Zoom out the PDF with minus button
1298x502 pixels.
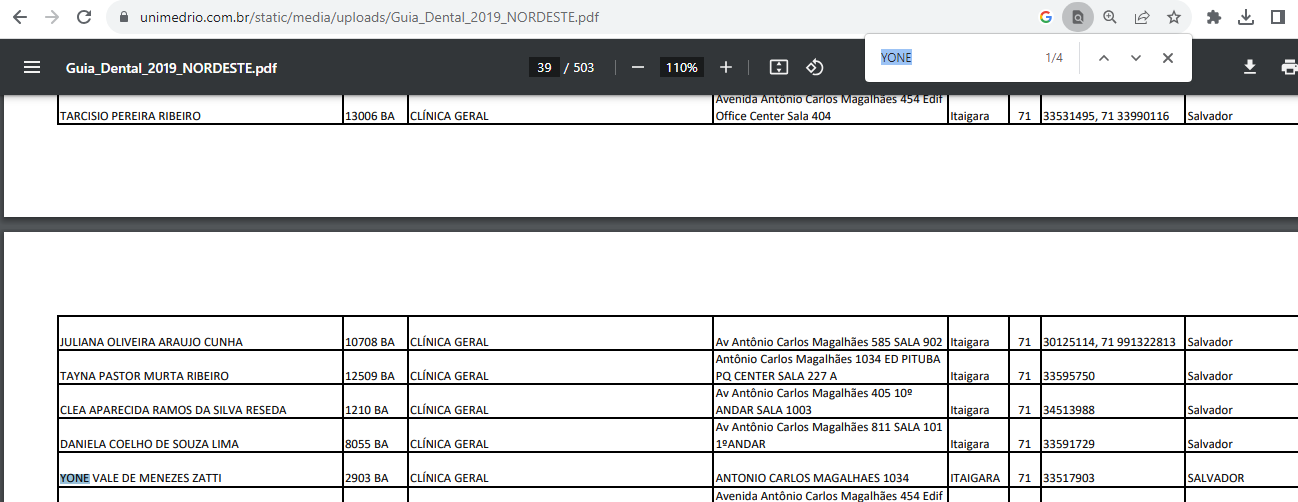637,67
